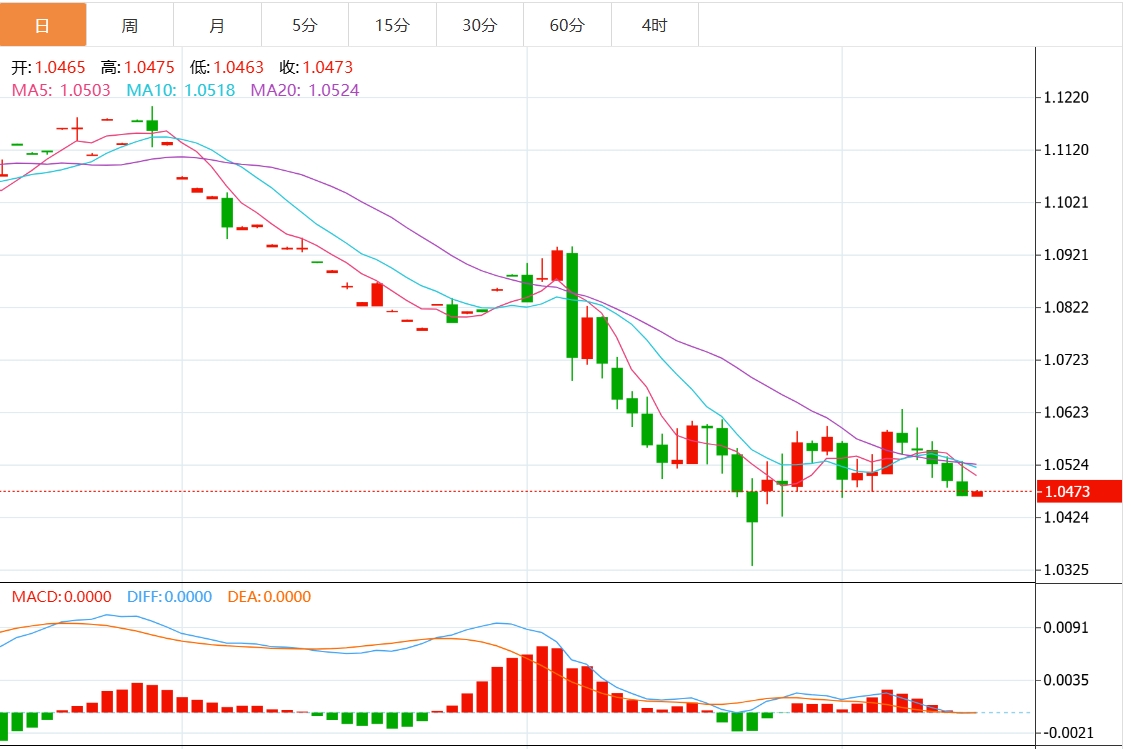
Task: Click the 1.1021 price axis label
Action: 1066,203
